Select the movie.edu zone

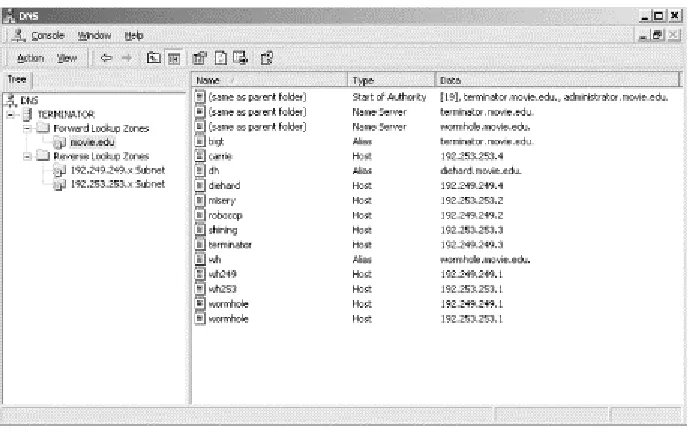92,143
